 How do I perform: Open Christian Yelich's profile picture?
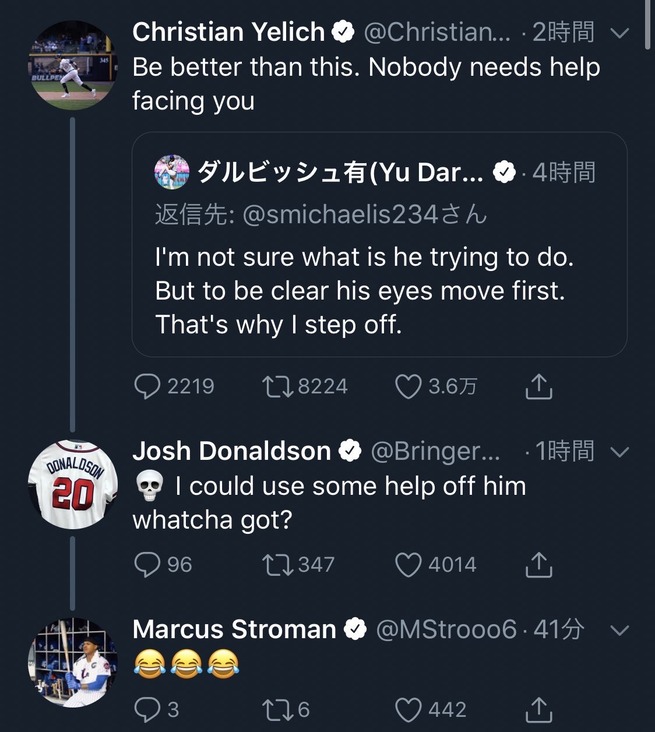73,66
